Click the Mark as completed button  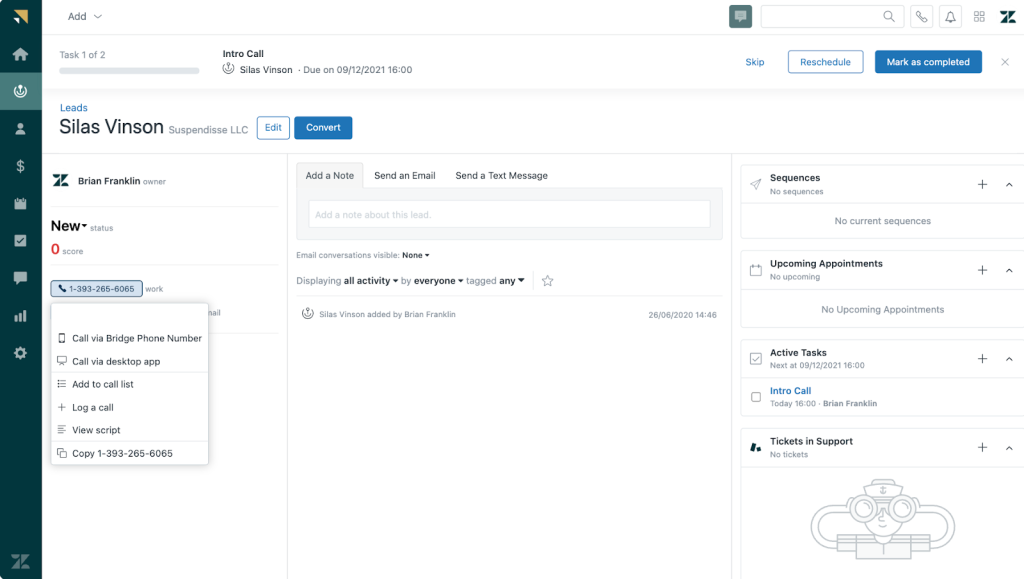[928, 61]
